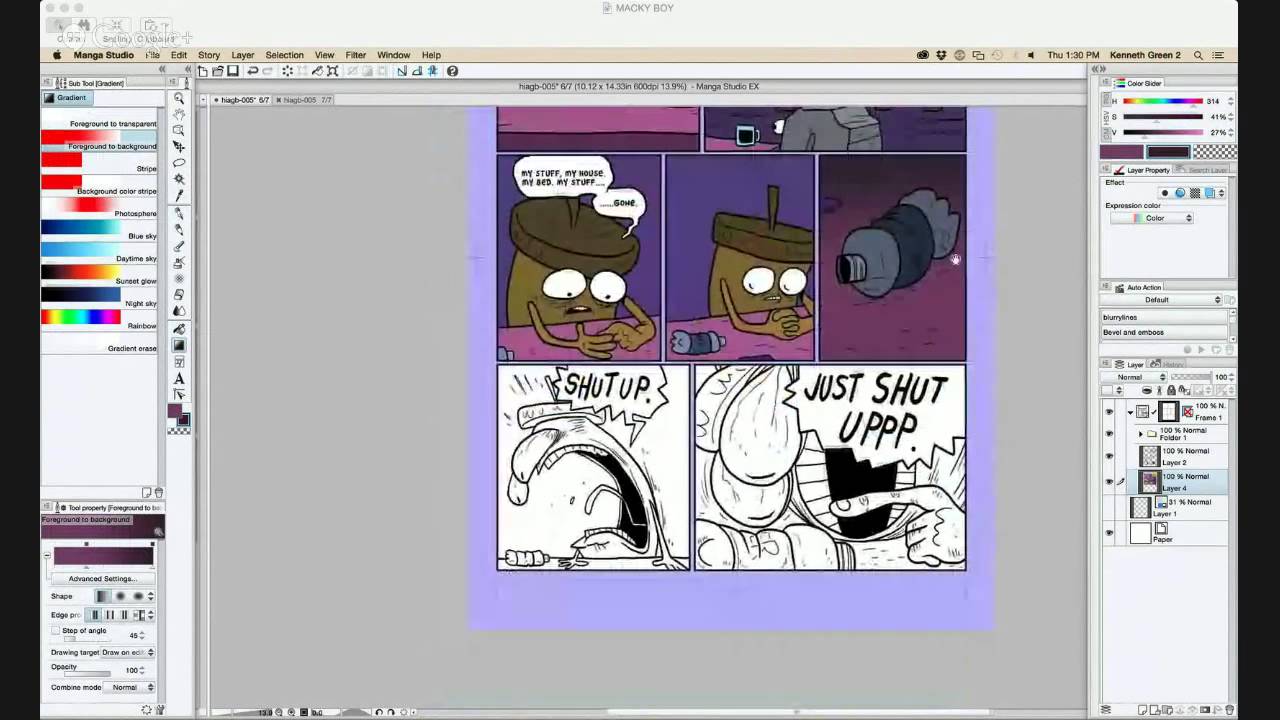The width and height of the screenshot is (1280, 720).
Task: Click the Scale up/down transform icon
Action: tap(333, 71)
